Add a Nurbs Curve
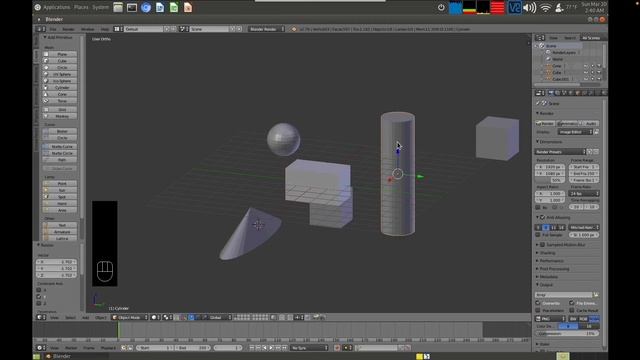 60,147
